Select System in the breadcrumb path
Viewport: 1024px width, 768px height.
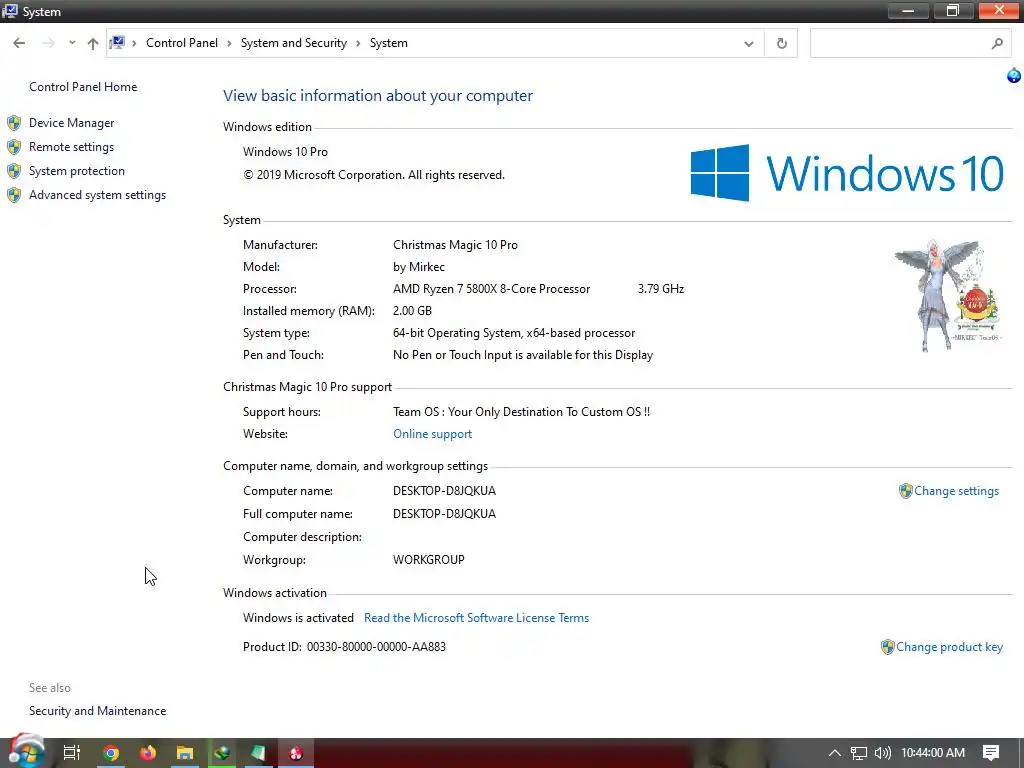pos(389,43)
